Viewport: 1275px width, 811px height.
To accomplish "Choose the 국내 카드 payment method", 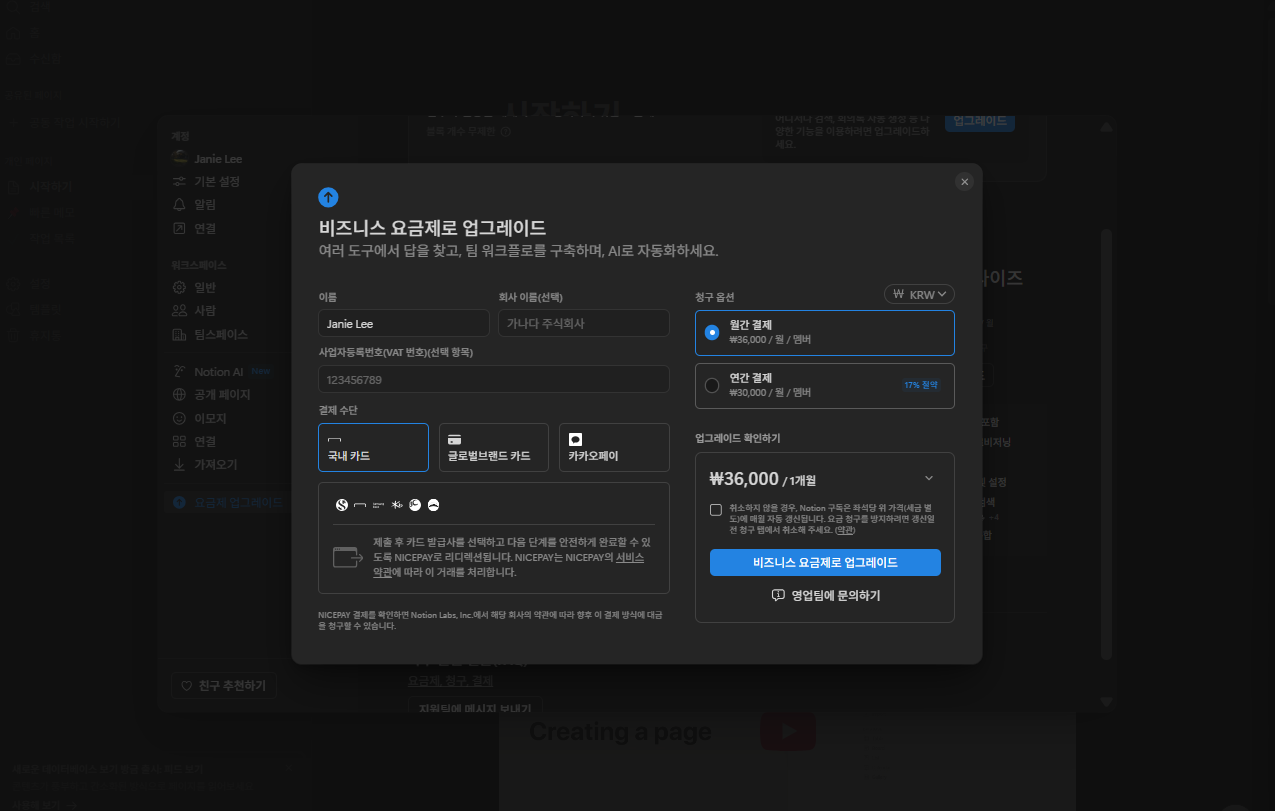I will pos(373,447).
